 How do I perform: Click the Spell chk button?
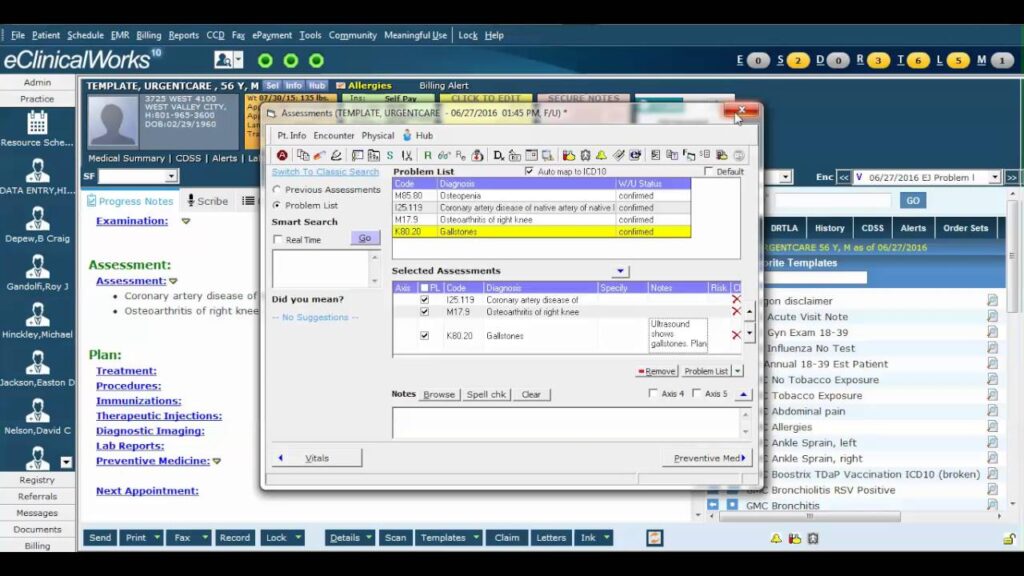(x=486, y=394)
